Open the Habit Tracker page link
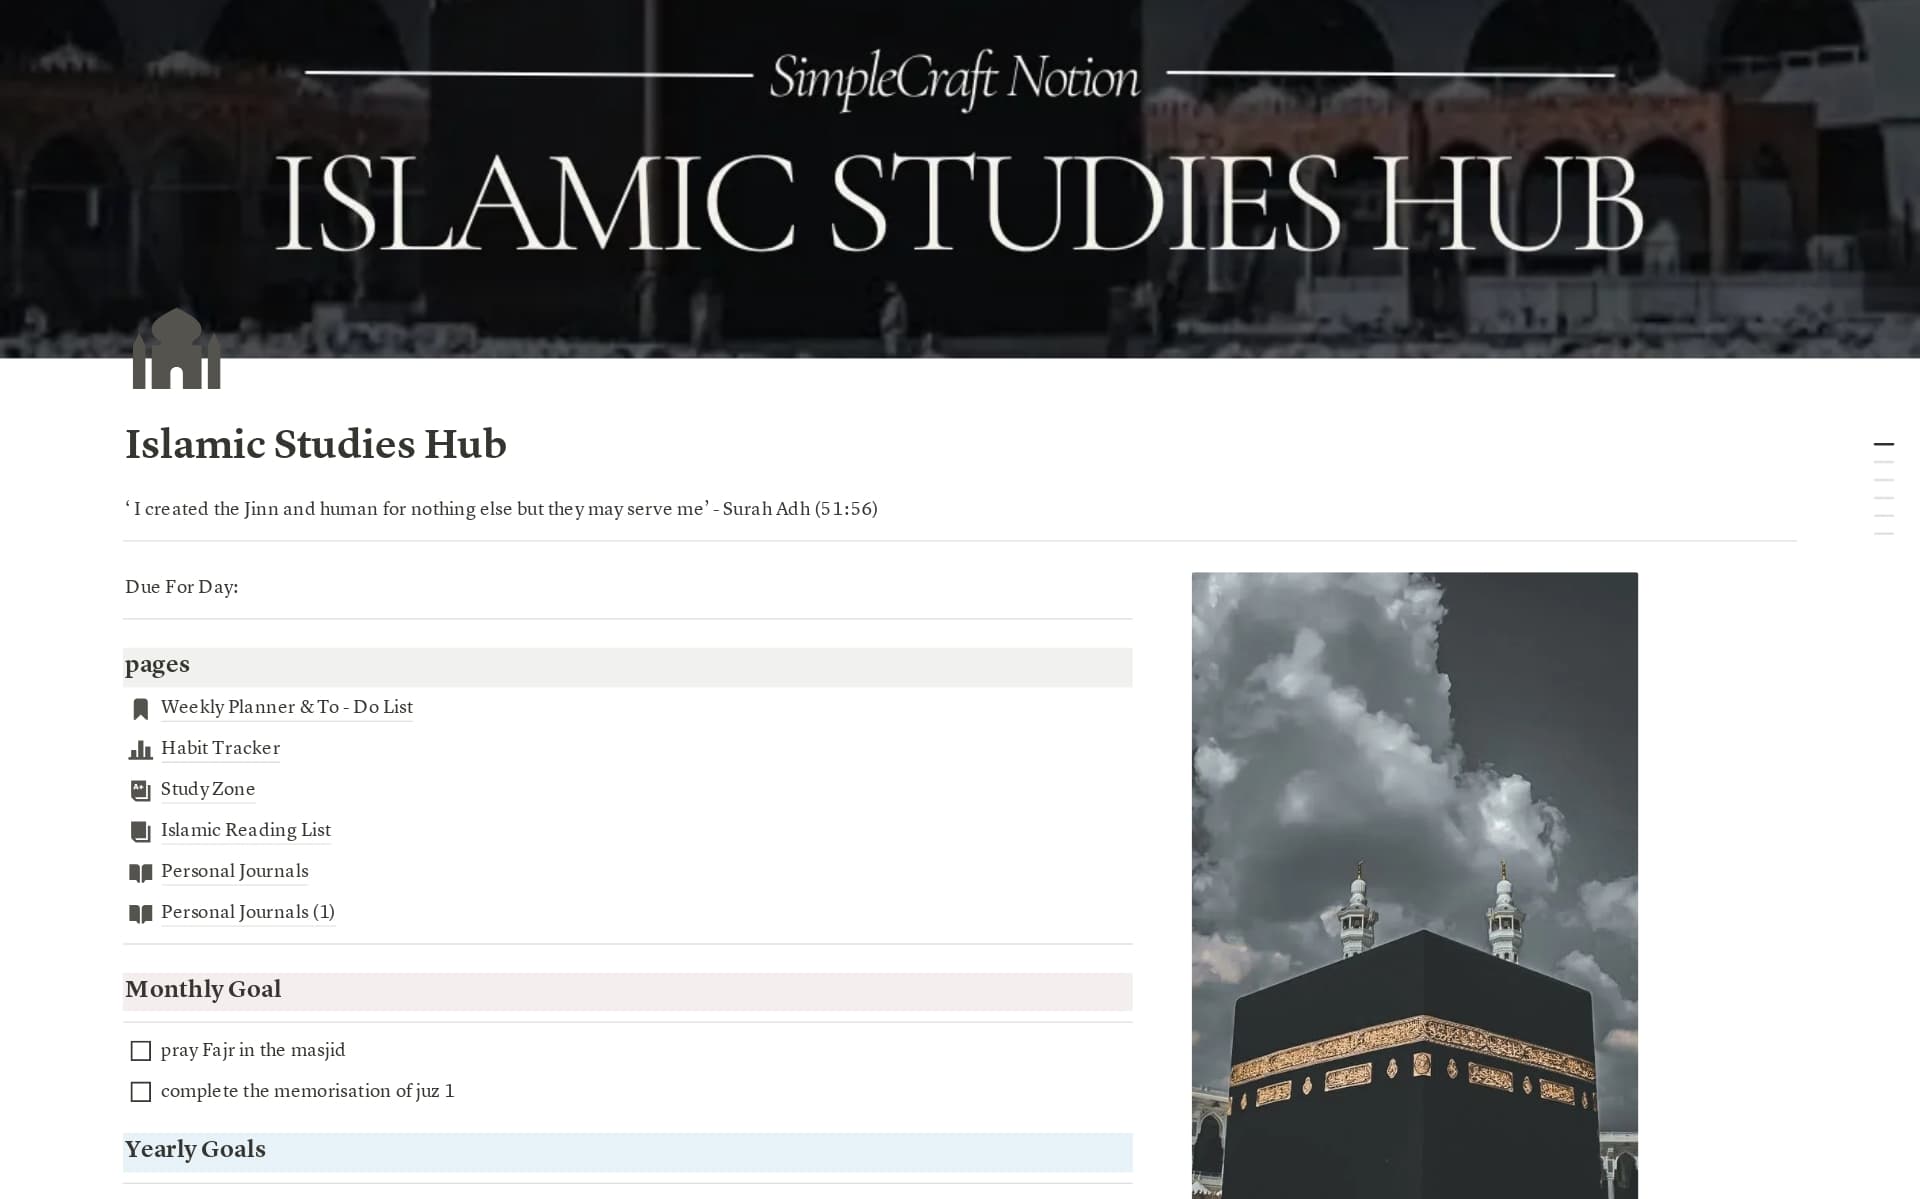This screenshot has height=1199, width=1920. [x=220, y=748]
